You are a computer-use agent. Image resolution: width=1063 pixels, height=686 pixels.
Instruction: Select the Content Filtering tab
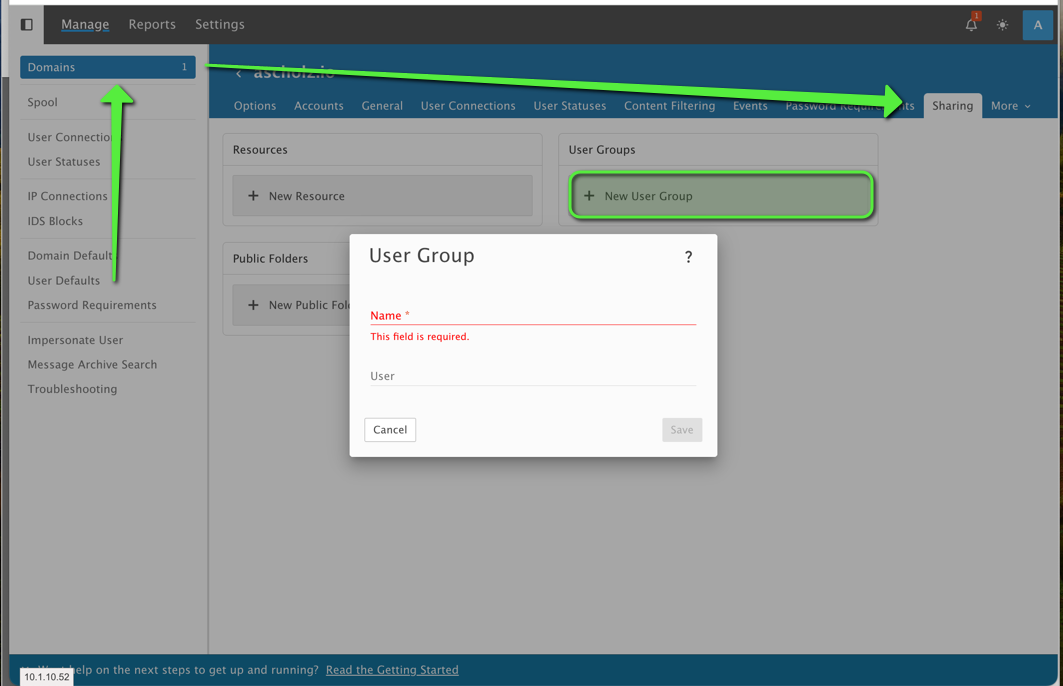point(669,106)
